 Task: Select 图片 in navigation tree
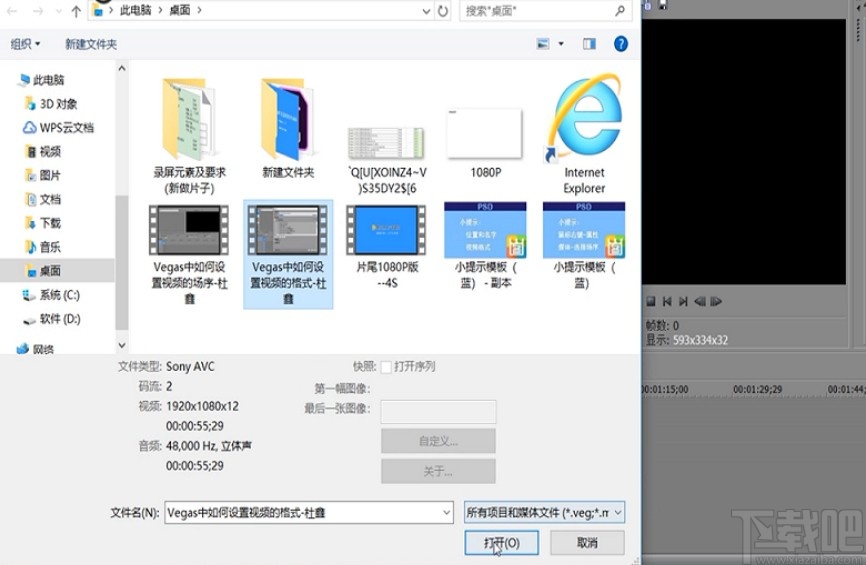point(43,175)
